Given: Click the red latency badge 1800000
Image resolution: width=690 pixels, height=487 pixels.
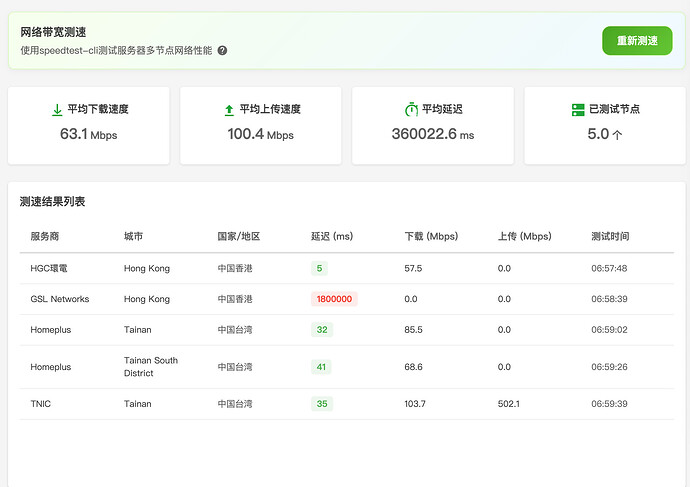Looking at the screenshot, I should (x=334, y=299).
